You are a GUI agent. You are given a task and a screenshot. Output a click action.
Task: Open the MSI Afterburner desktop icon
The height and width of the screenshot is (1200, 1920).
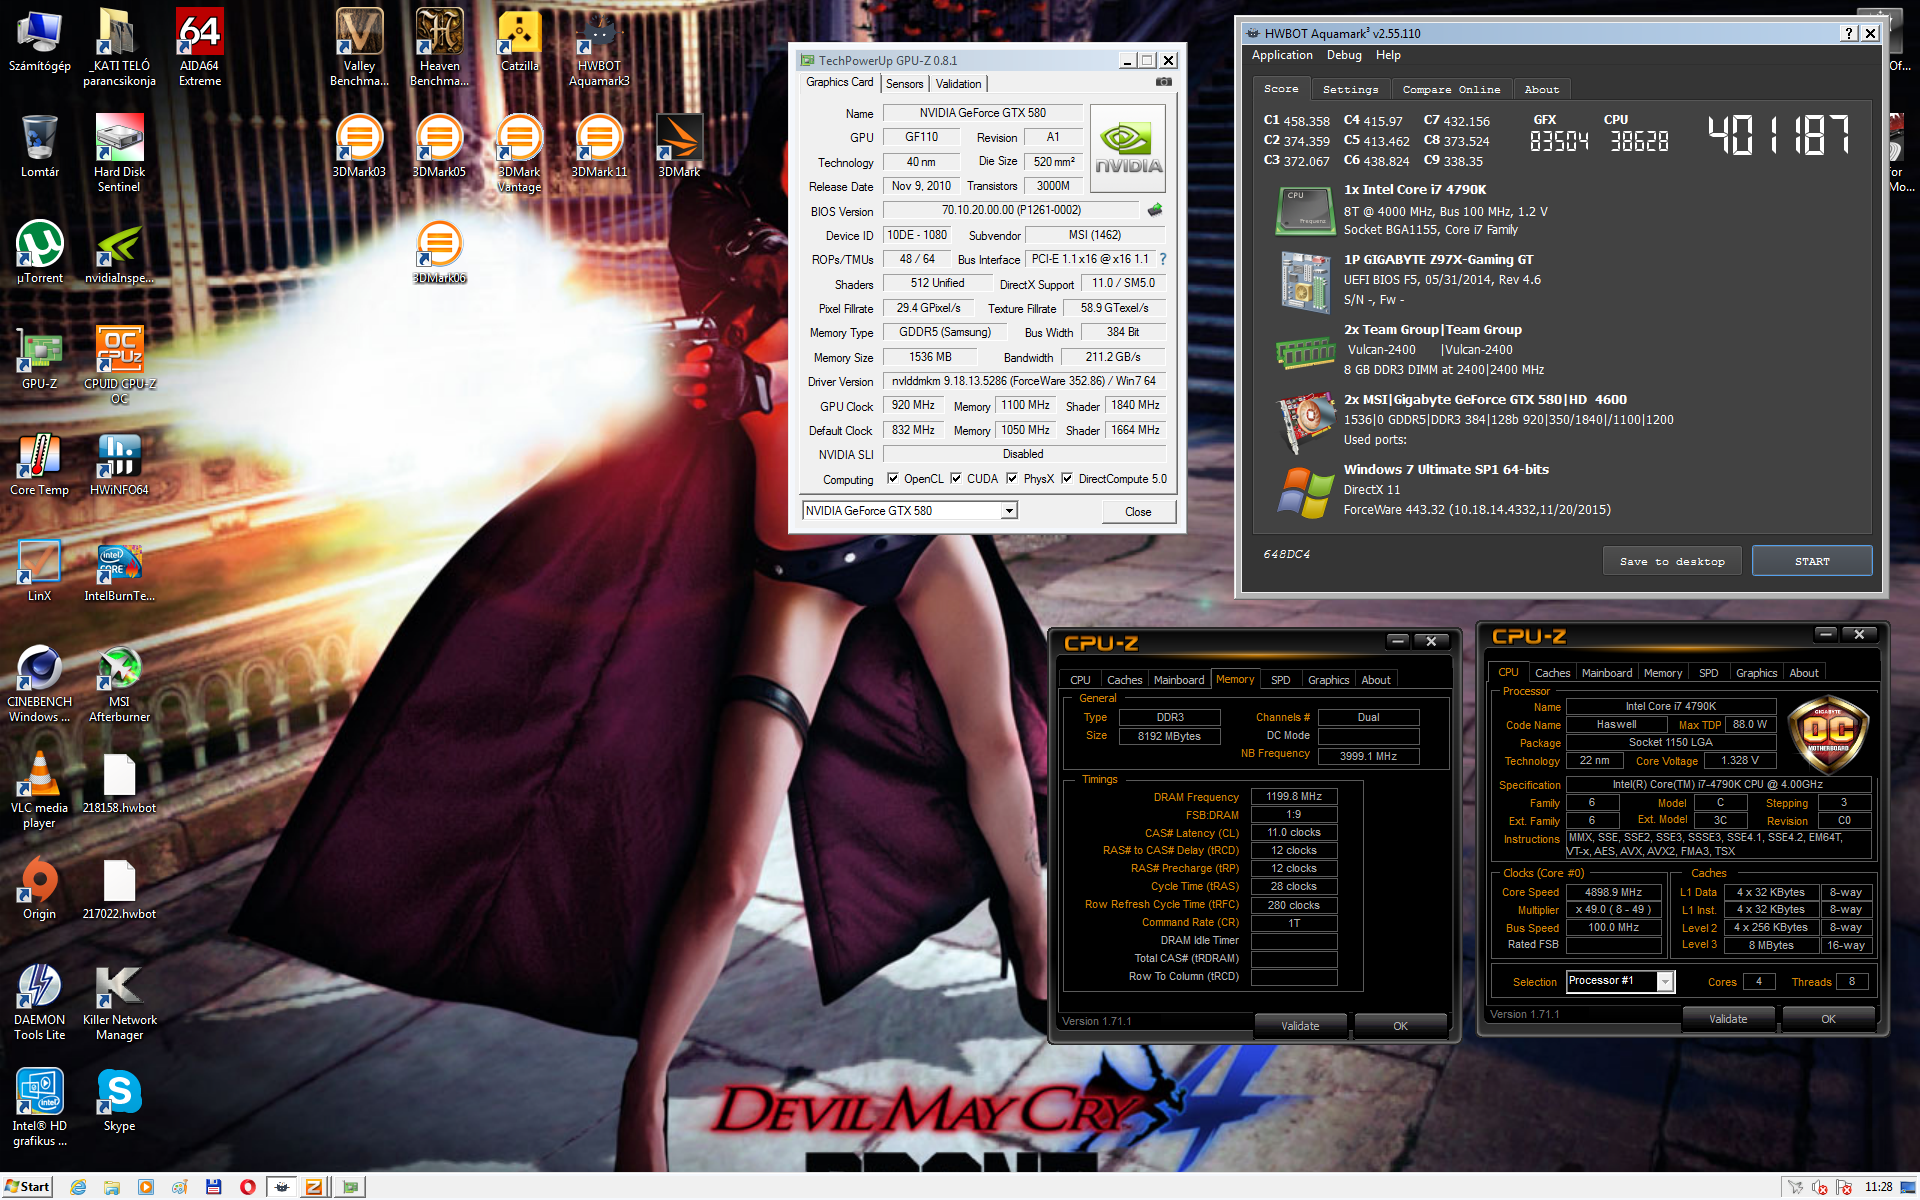tap(119, 683)
